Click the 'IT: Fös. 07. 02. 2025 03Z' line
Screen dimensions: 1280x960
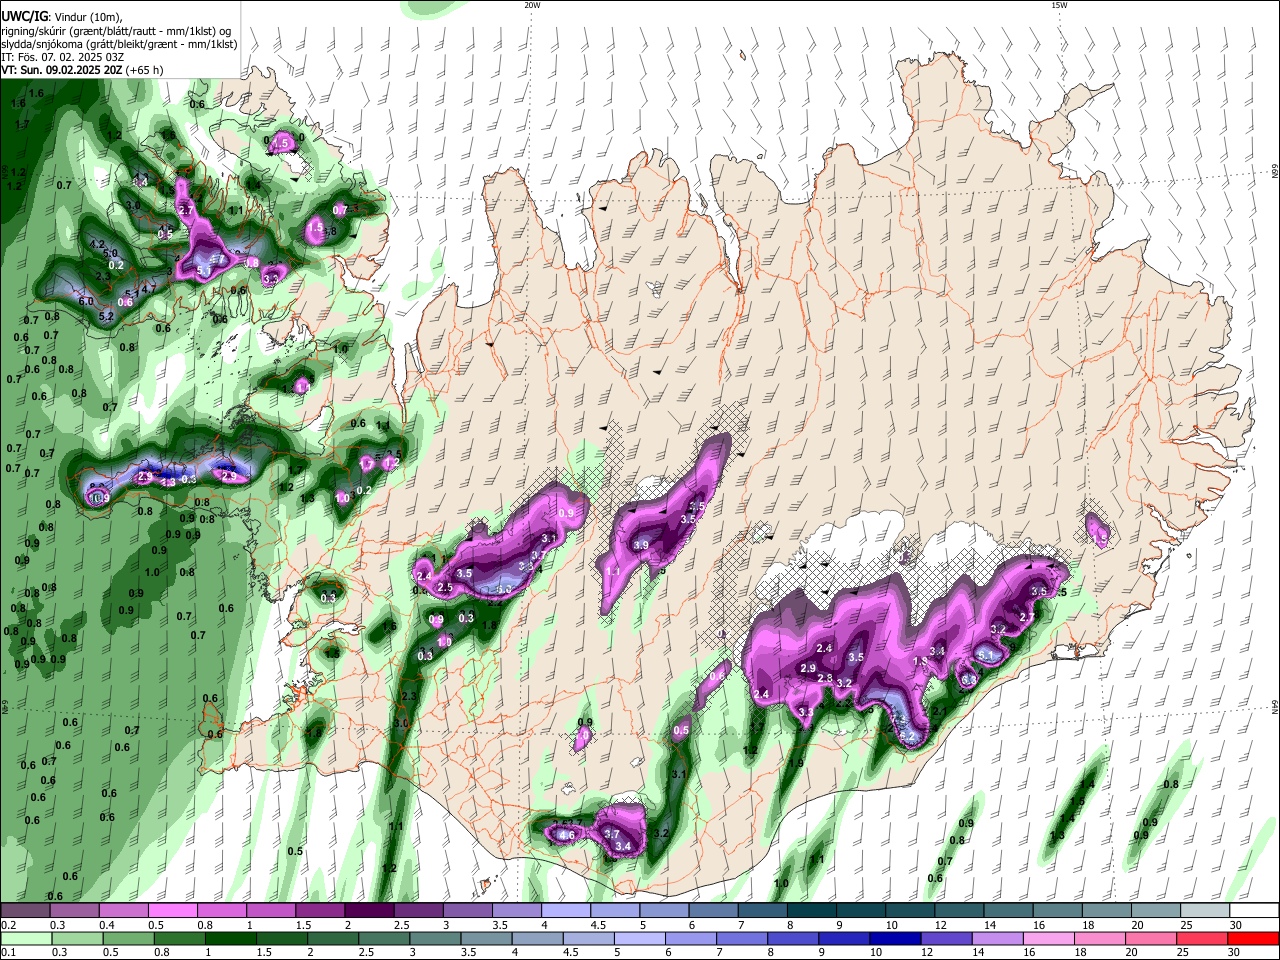[x=63, y=57]
